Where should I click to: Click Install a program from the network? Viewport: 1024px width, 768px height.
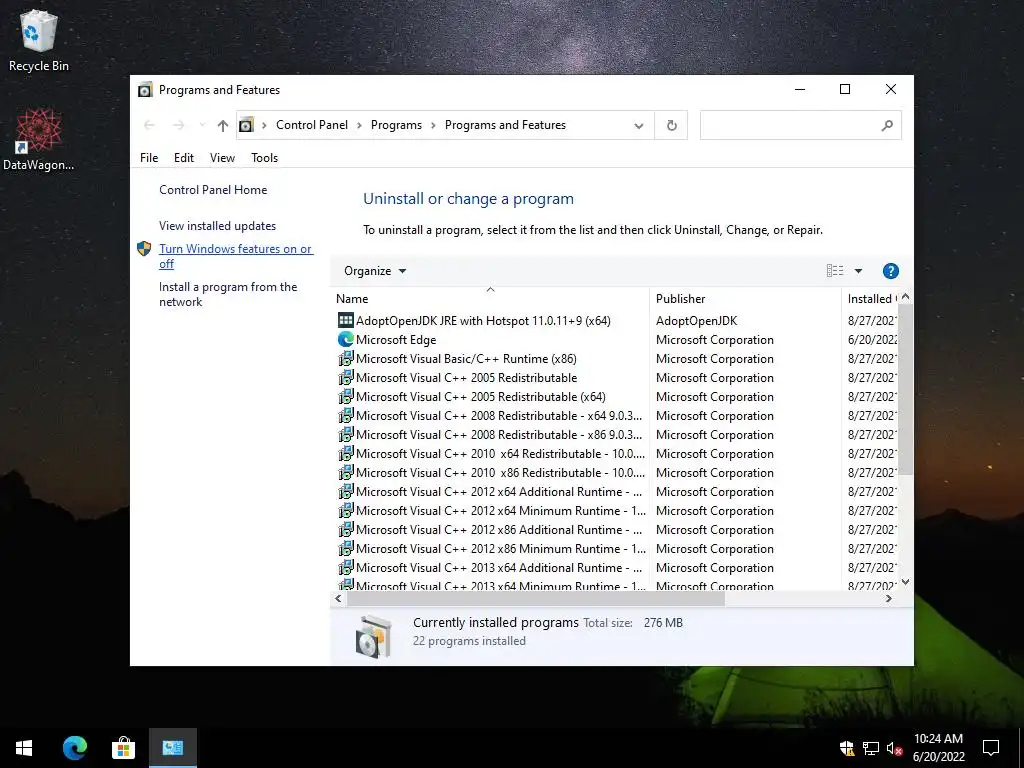(228, 295)
